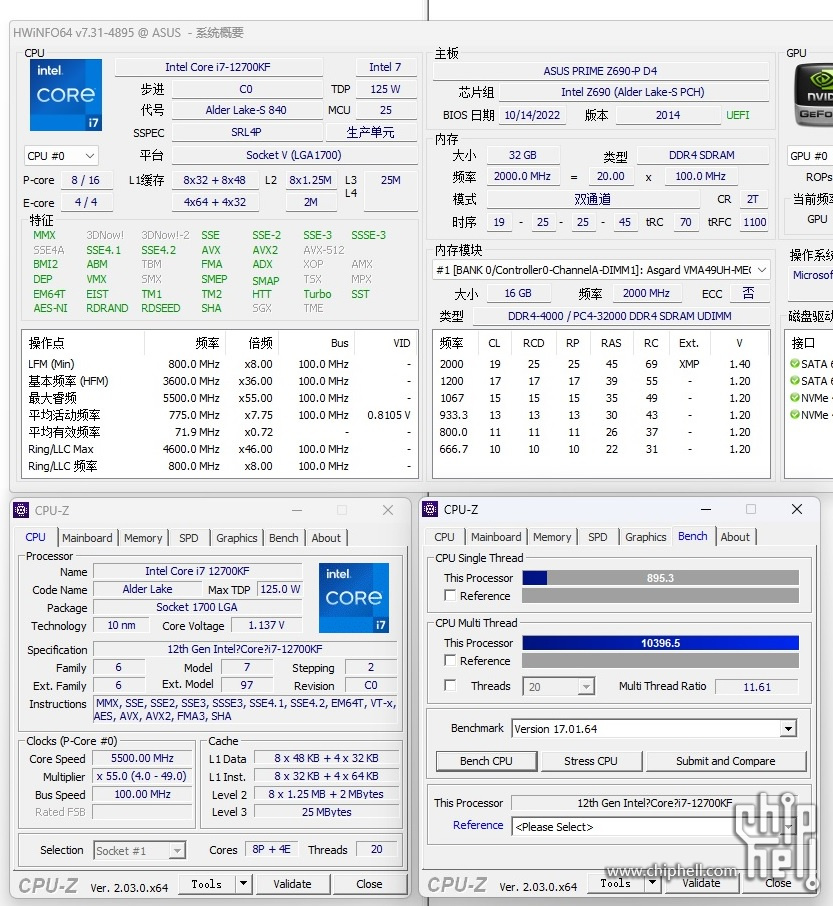
Task: Enable the Reference checkbox under CPU Single Thread
Action: [x=450, y=595]
